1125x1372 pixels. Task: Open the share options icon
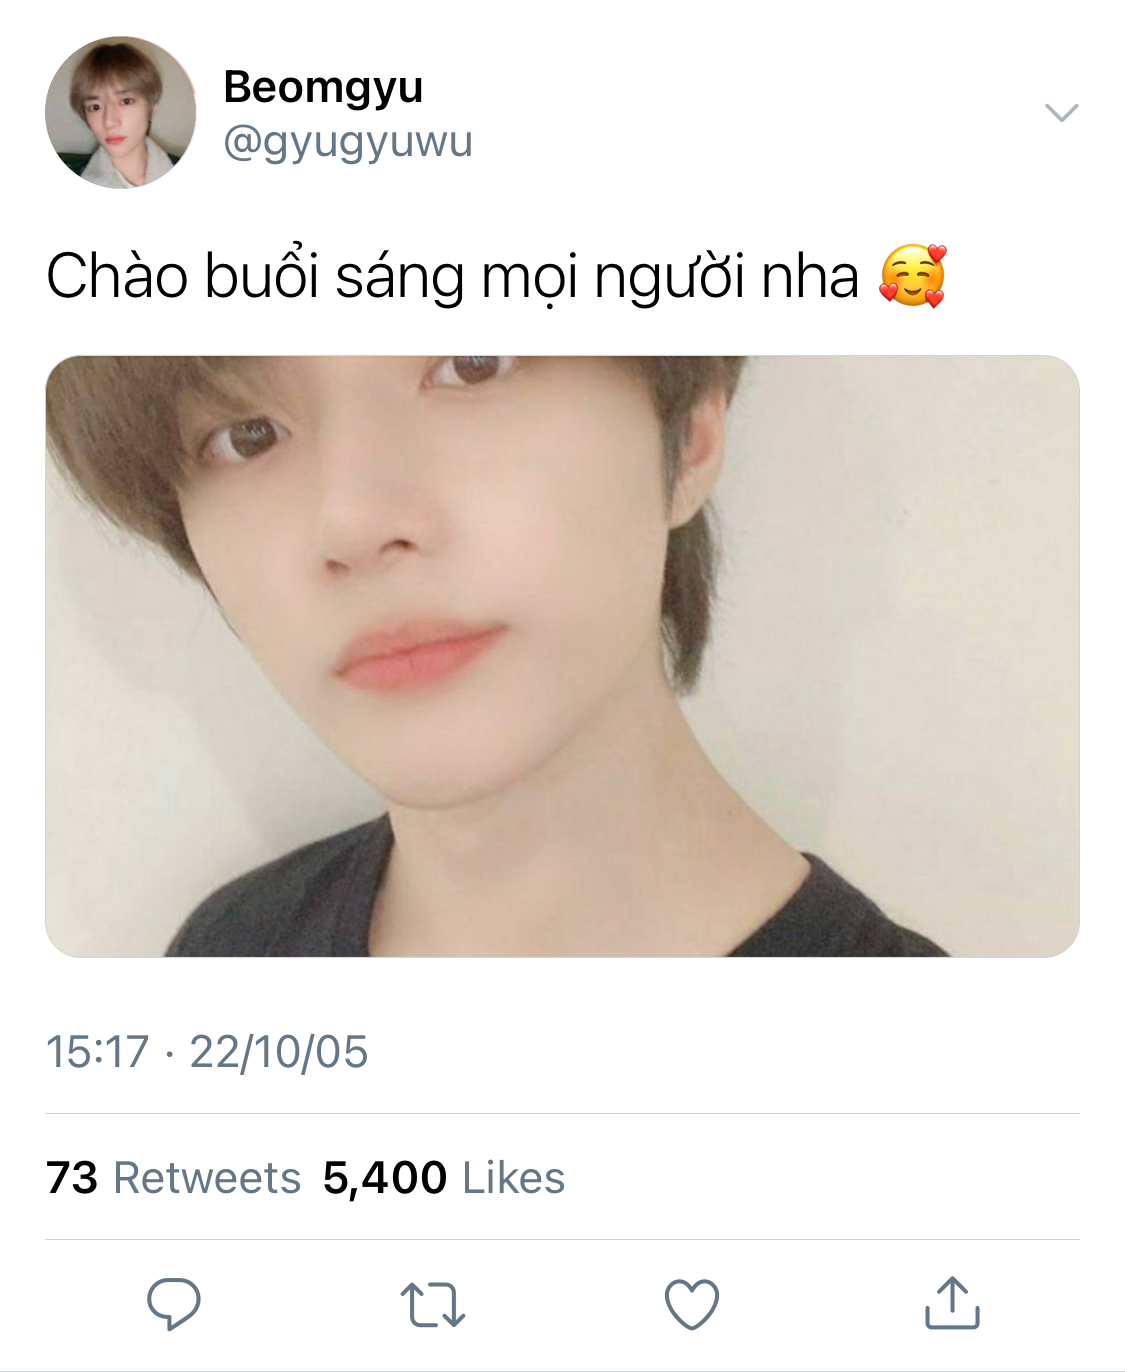(952, 1303)
